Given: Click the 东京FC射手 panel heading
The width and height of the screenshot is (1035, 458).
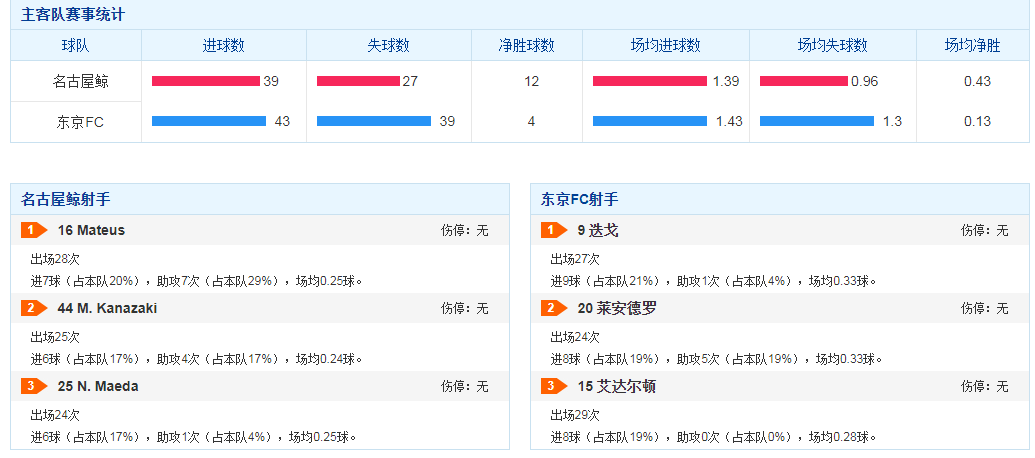Looking at the screenshot, I should [x=579, y=199].
